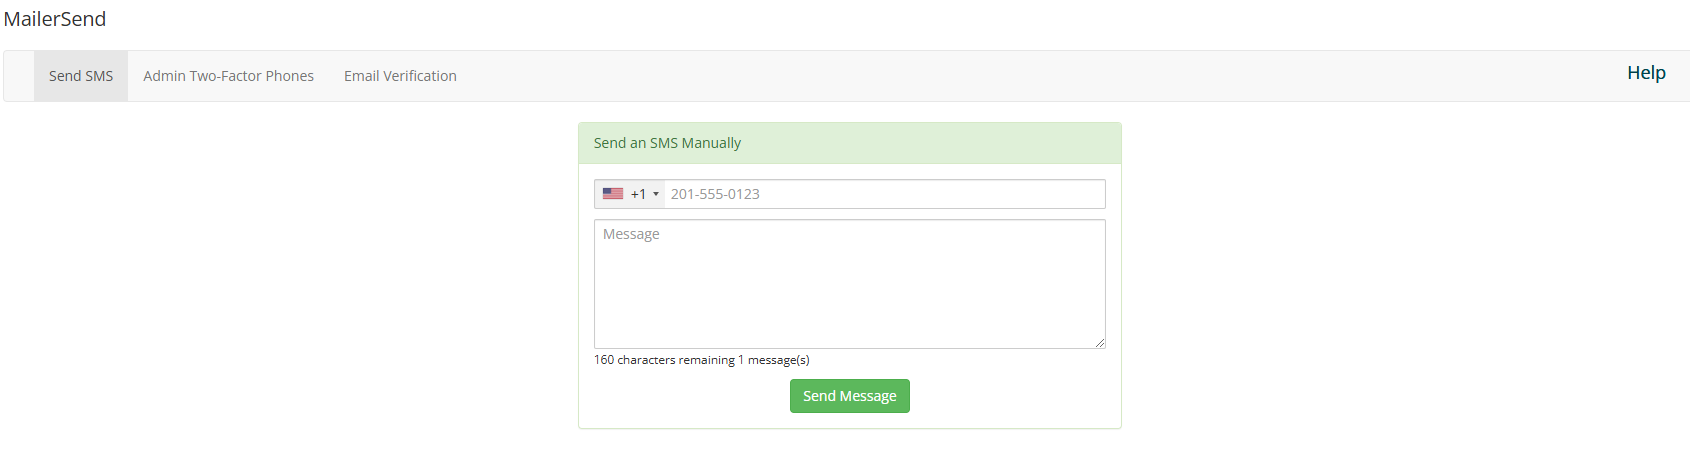Click the 1 message(s) count text
This screenshot has width=1690, height=463.
[774, 360]
